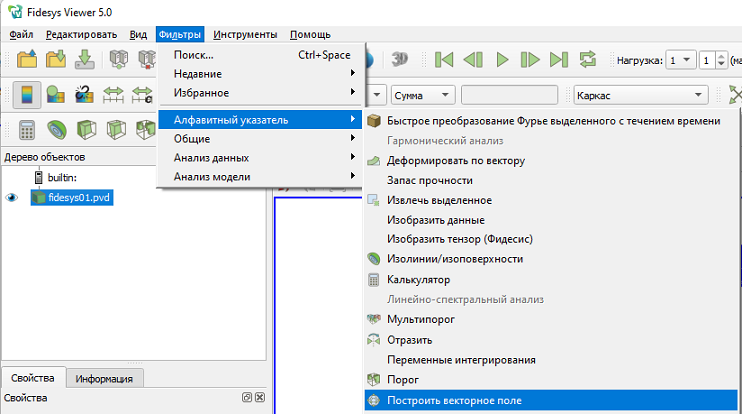Switch to the Свойства tab
Viewport: 742px width, 414px height.
point(33,378)
